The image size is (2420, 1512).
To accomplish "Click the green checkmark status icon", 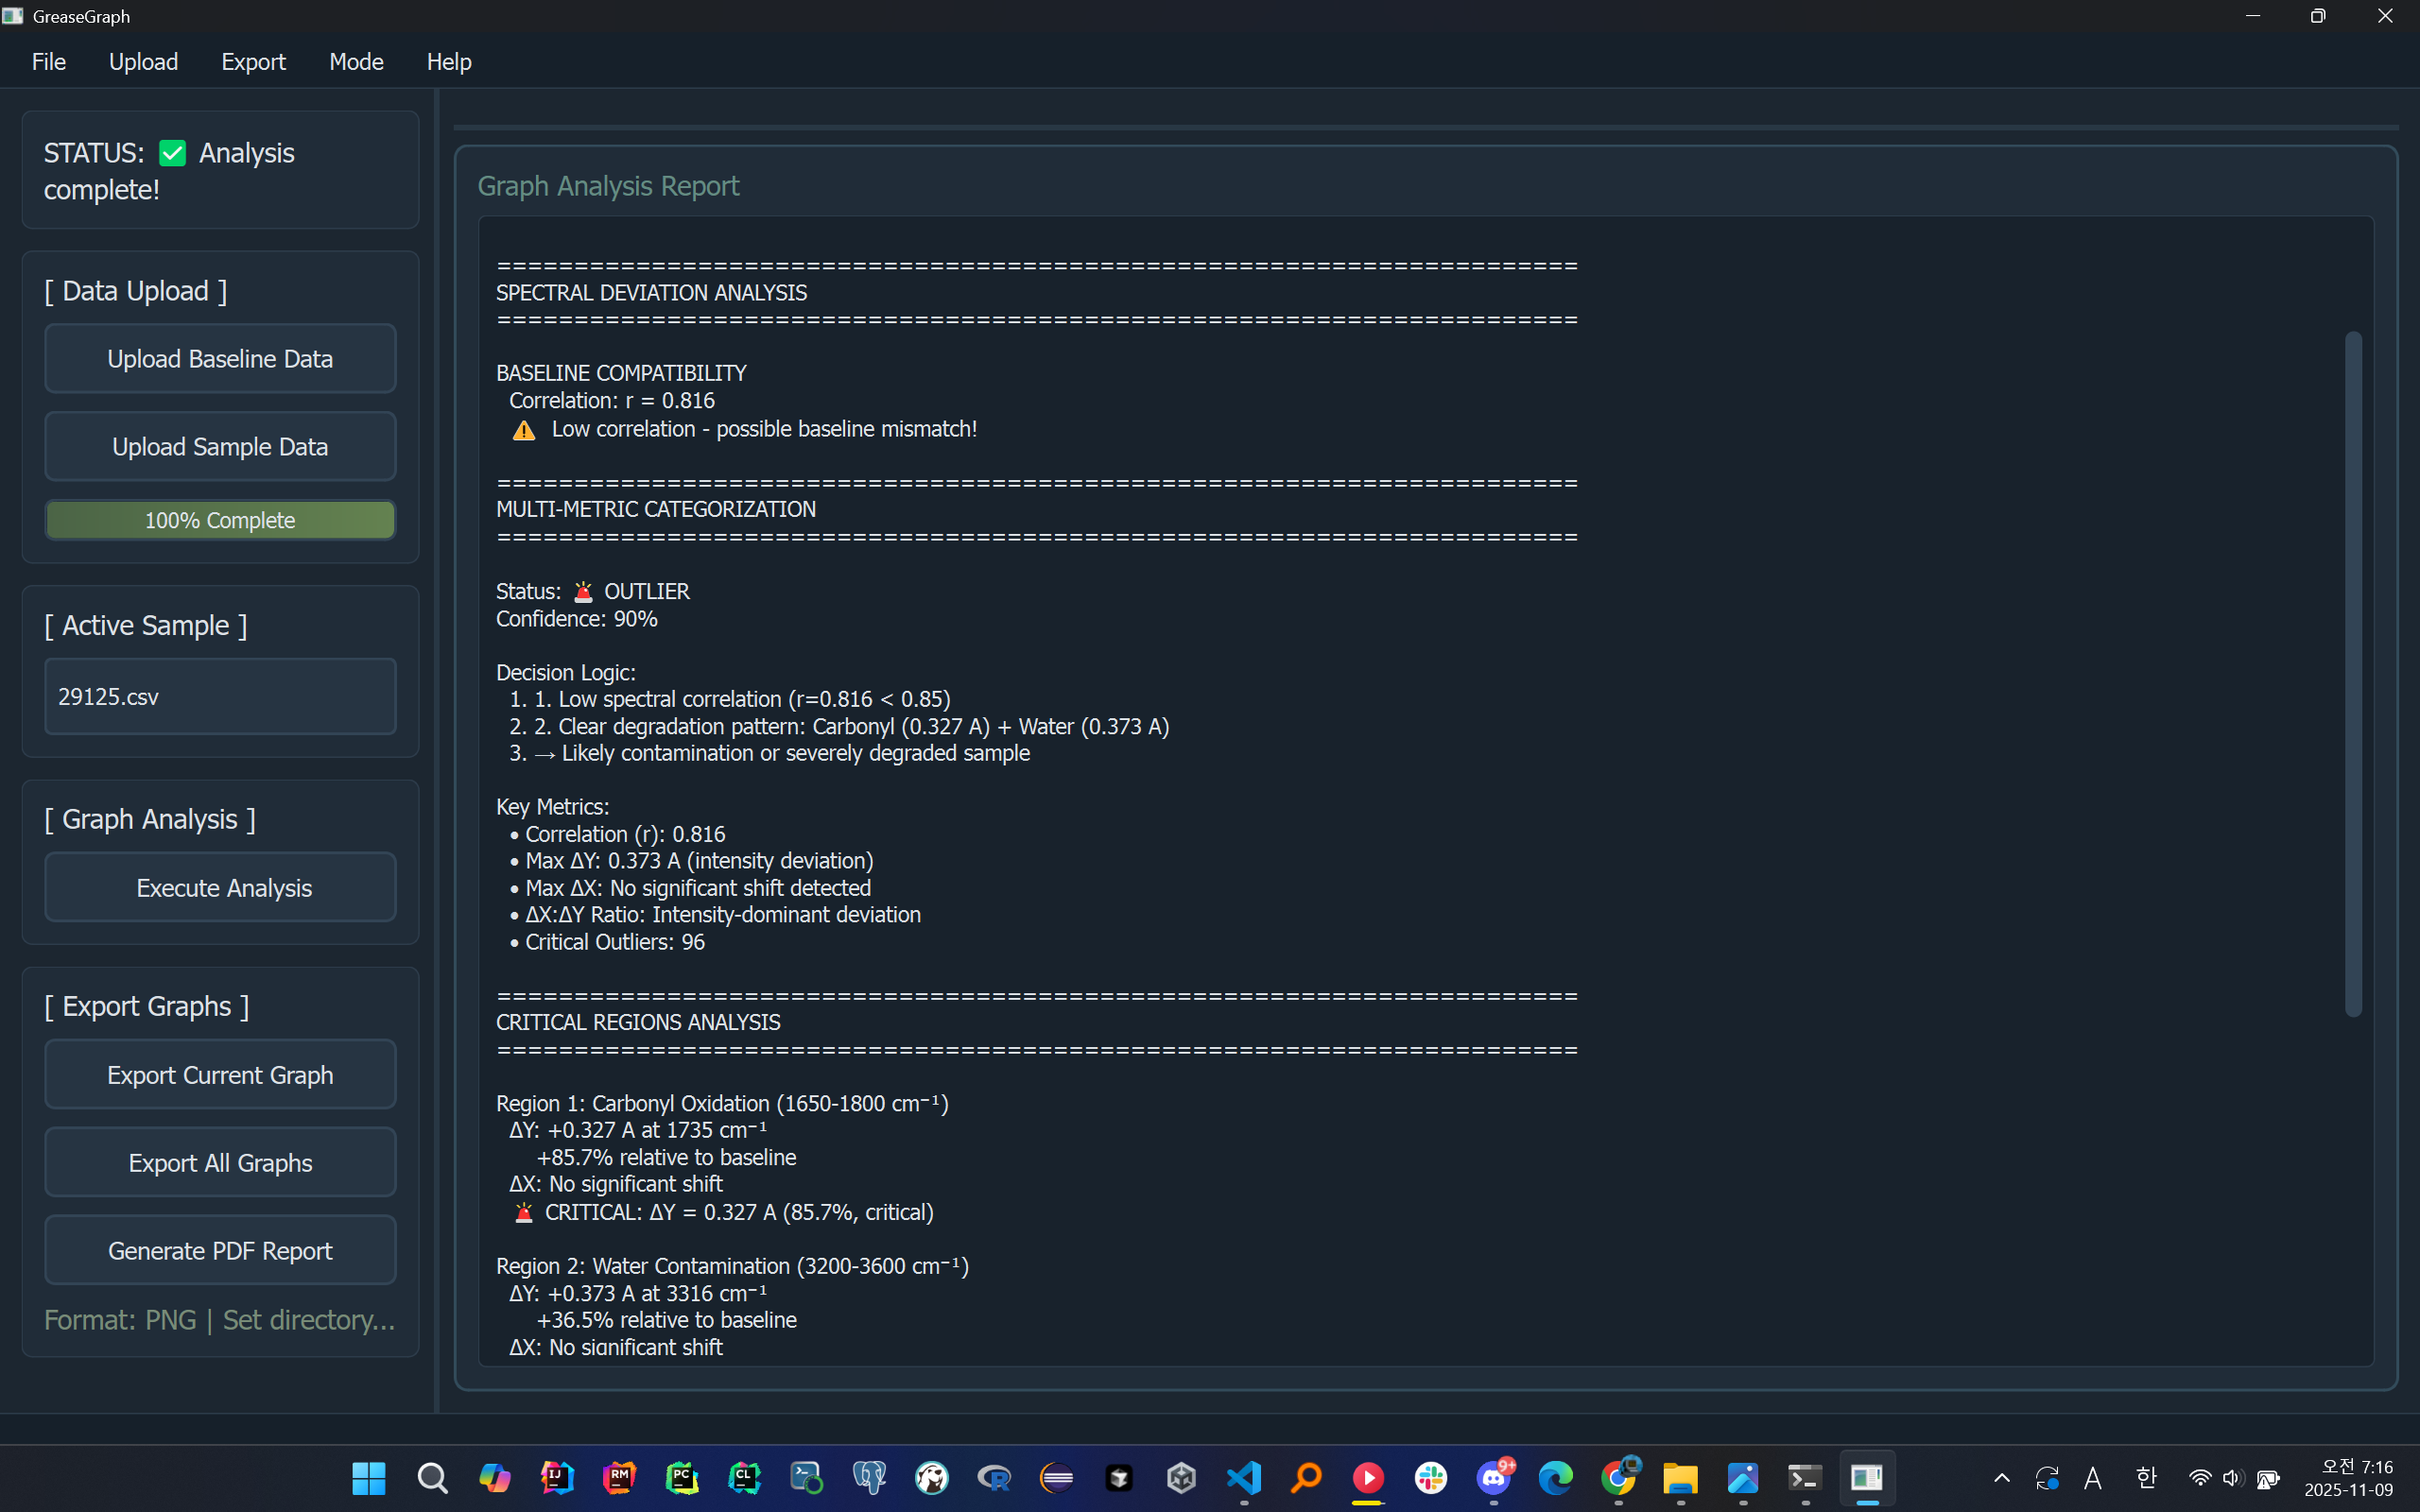I will [173, 153].
